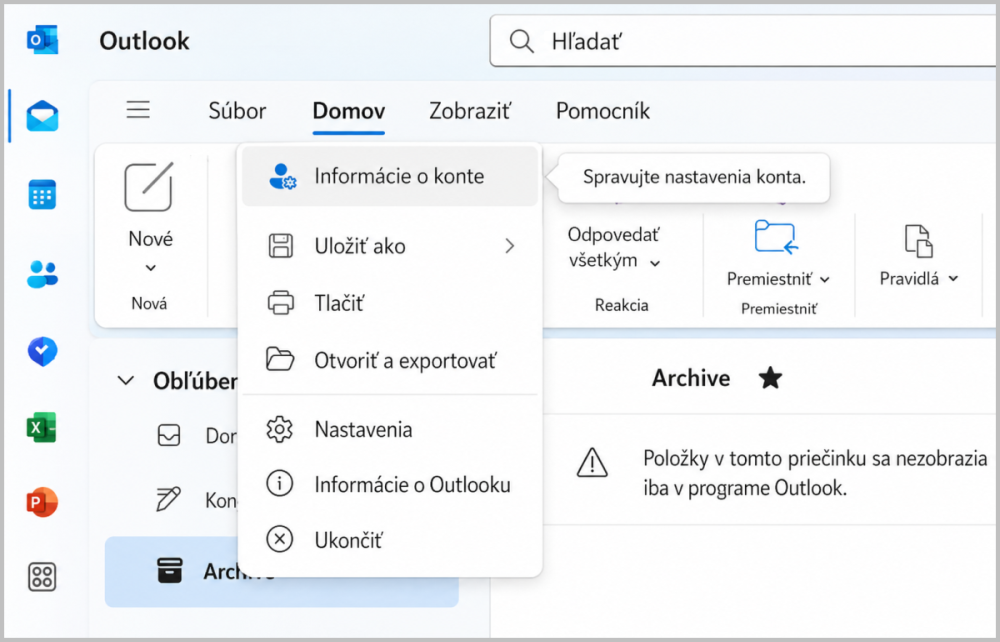Click the Outlook logo icon
This screenshot has height=642, width=1000.
42,40
